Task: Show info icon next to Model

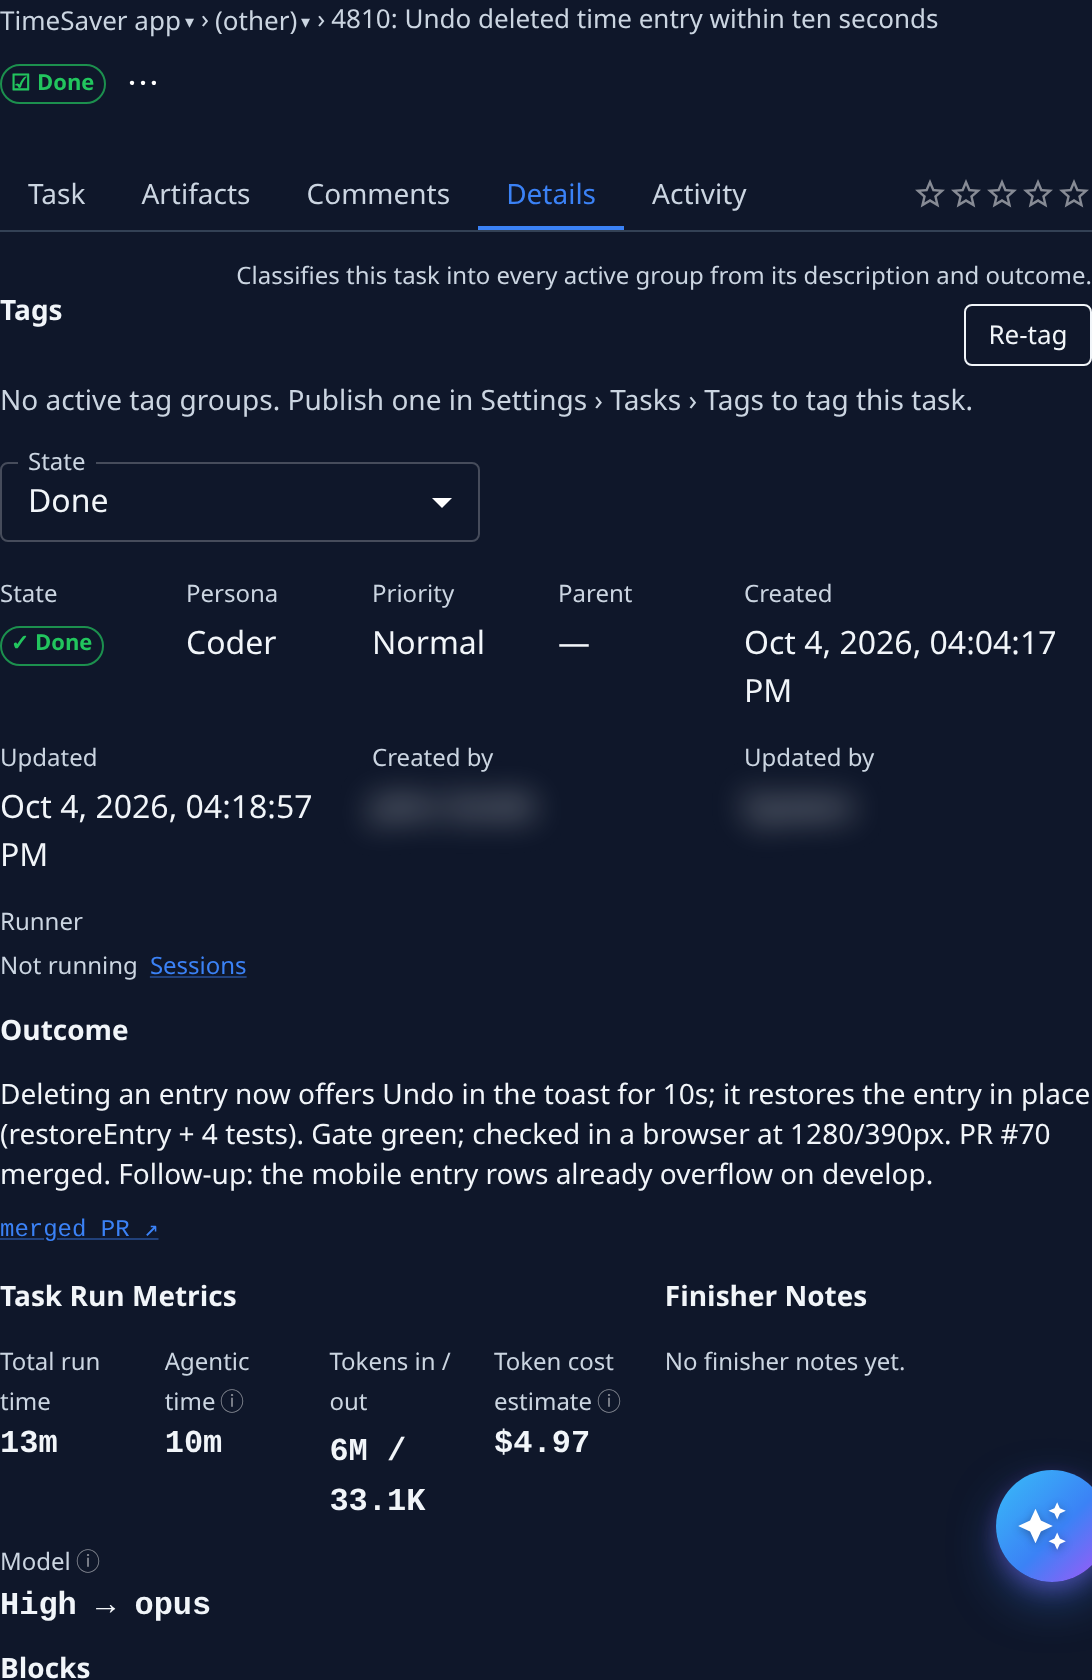Action: [88, 1561]
